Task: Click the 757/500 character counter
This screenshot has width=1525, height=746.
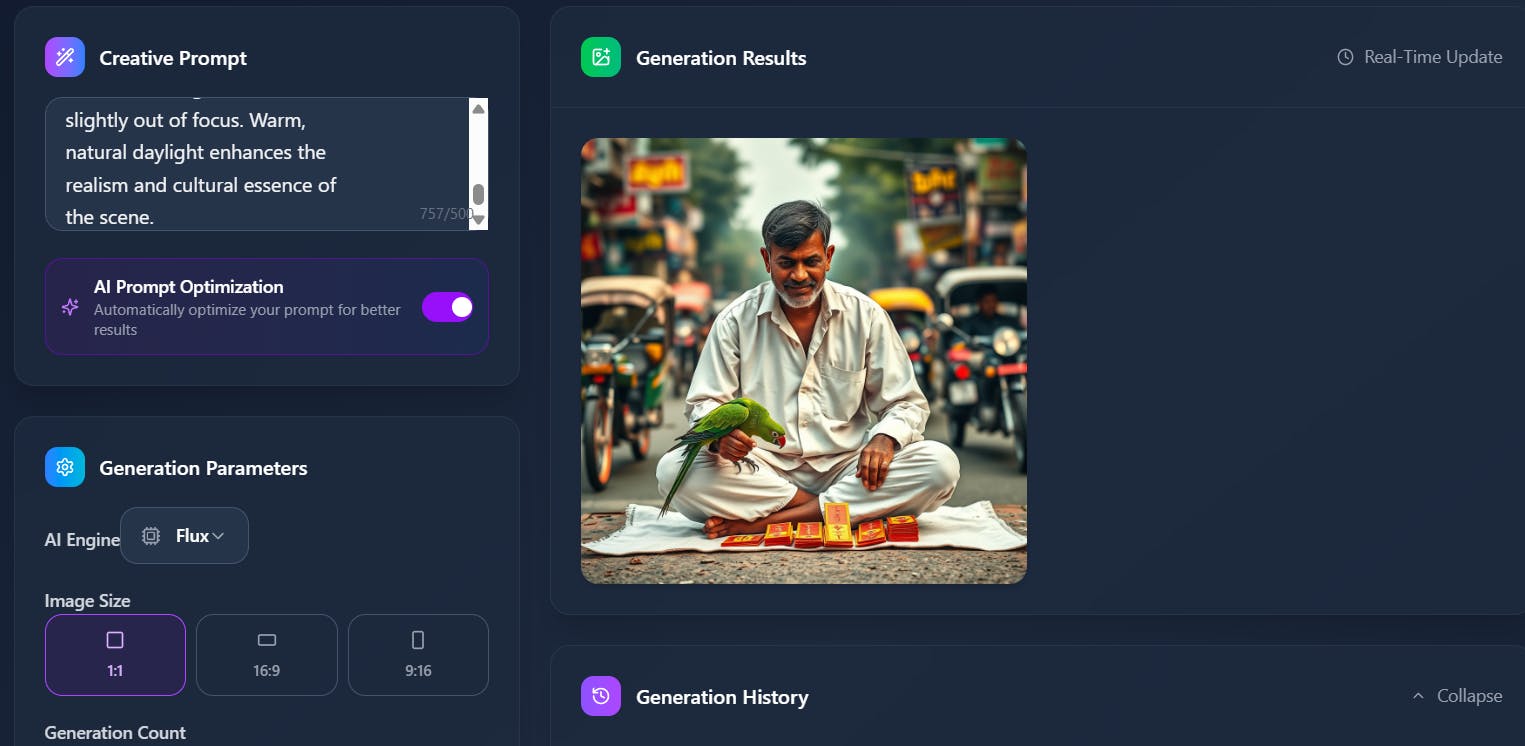Action: coord(447,214)
